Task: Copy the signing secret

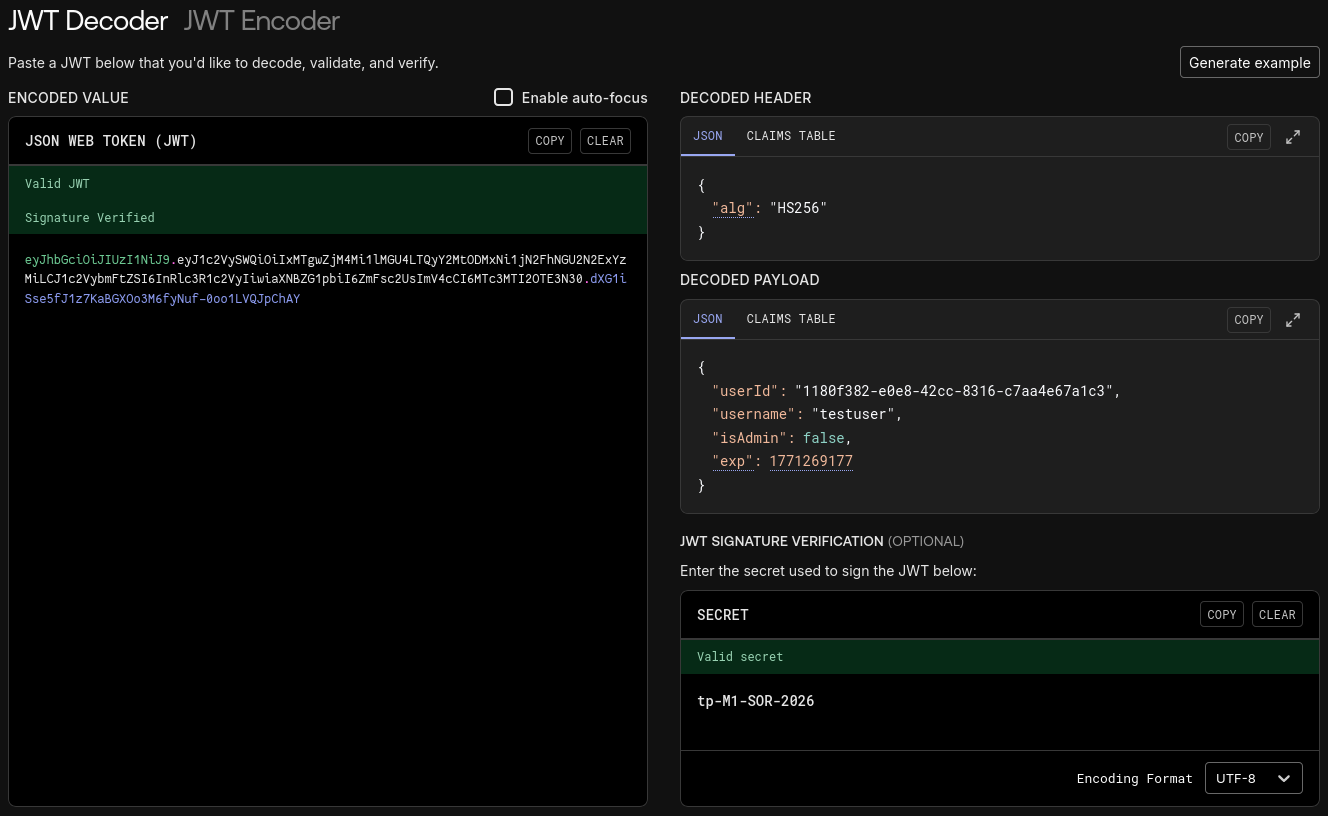Action: (x=1221, y=615)
